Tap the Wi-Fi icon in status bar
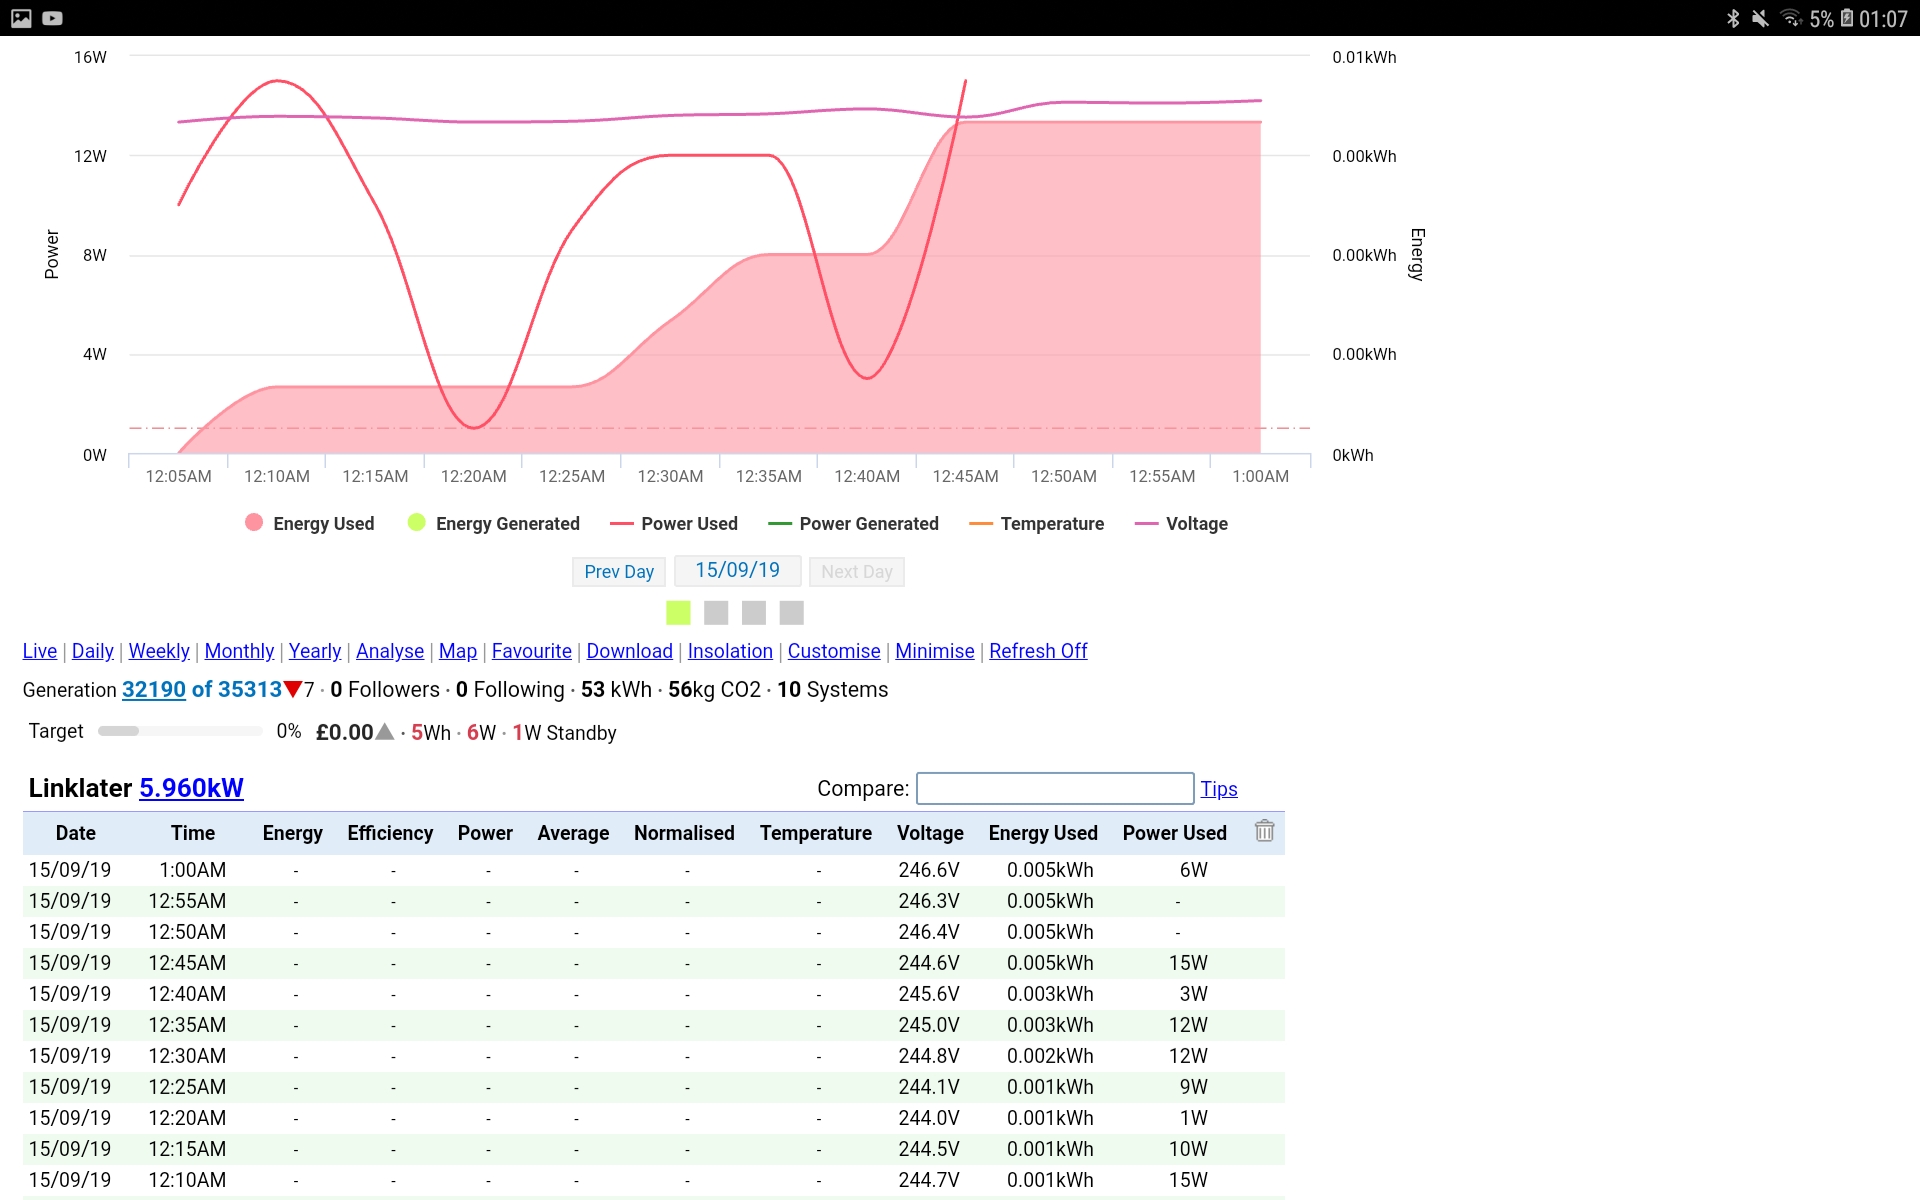Screen dimensions: 1920x1200 pyautogui.click(x=1790, y=18)
